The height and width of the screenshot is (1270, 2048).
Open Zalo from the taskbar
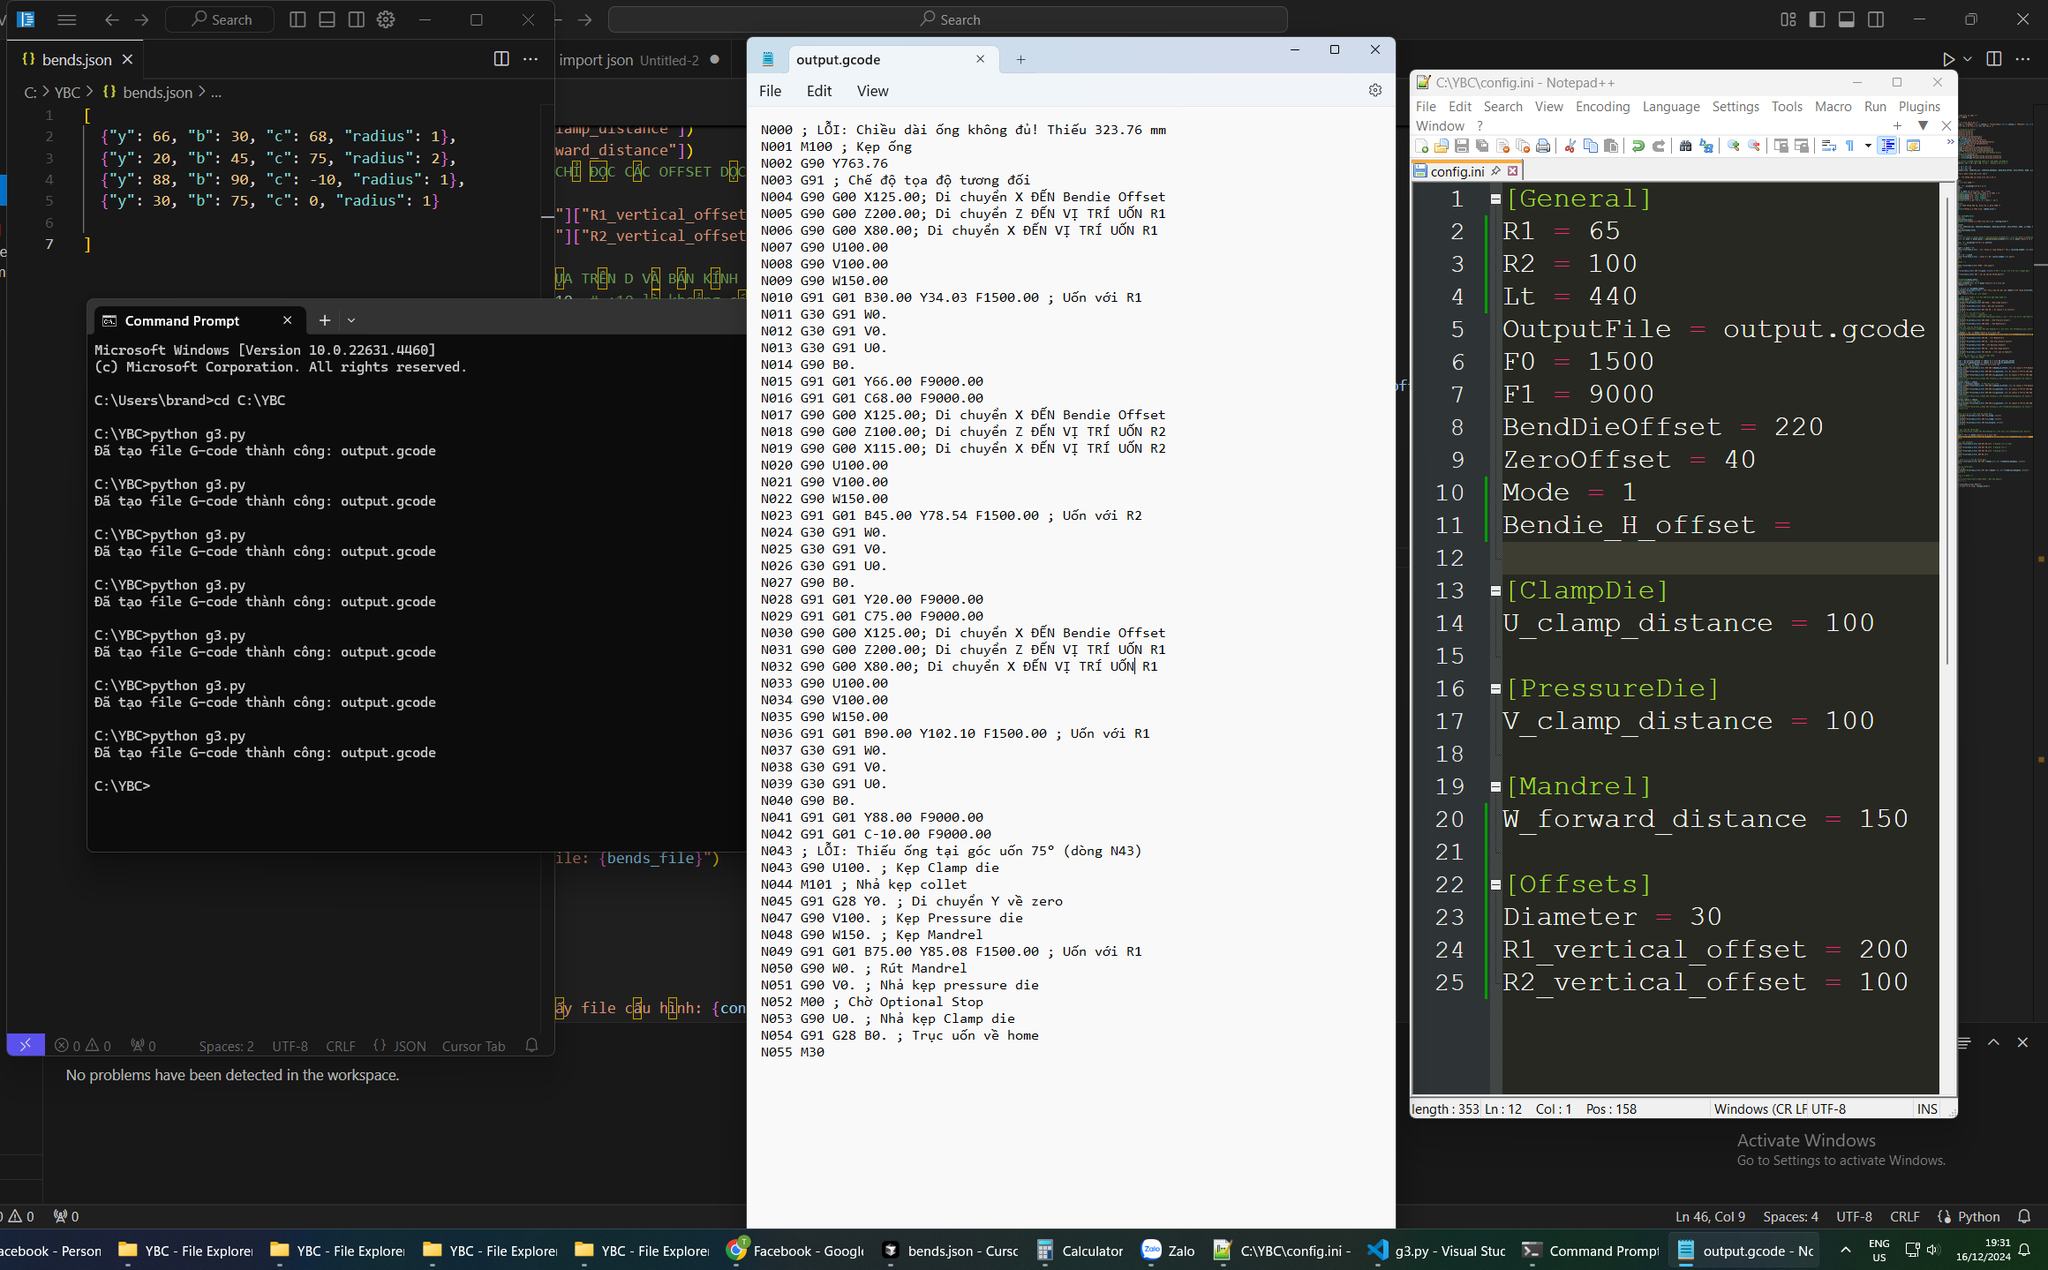(1167, 1250)
